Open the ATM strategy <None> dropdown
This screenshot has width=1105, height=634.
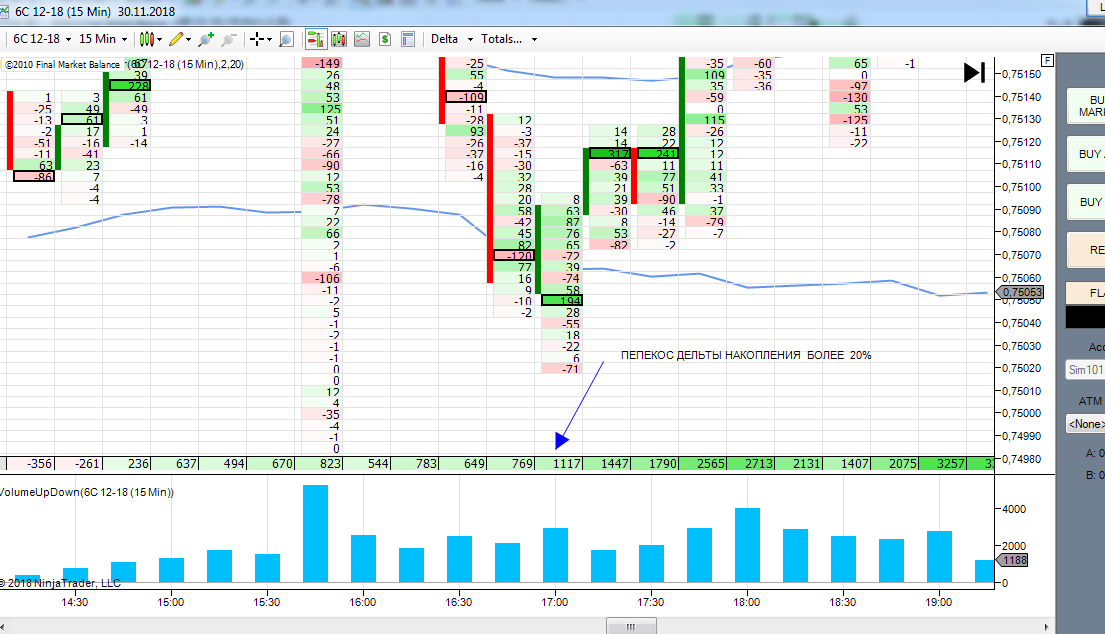pos(1085,423)
